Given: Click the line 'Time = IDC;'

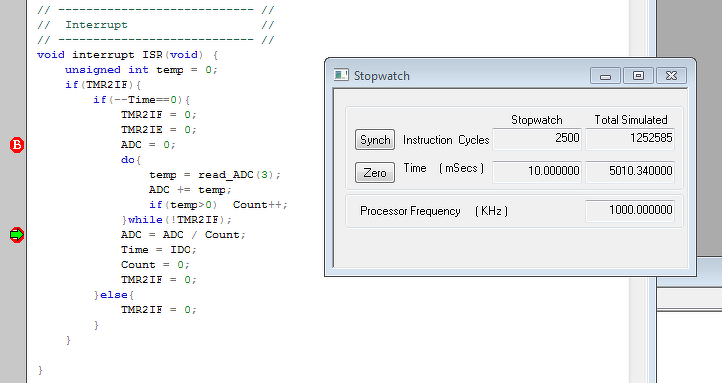Looking at the screenshot, I should click(x=159, y=250).
